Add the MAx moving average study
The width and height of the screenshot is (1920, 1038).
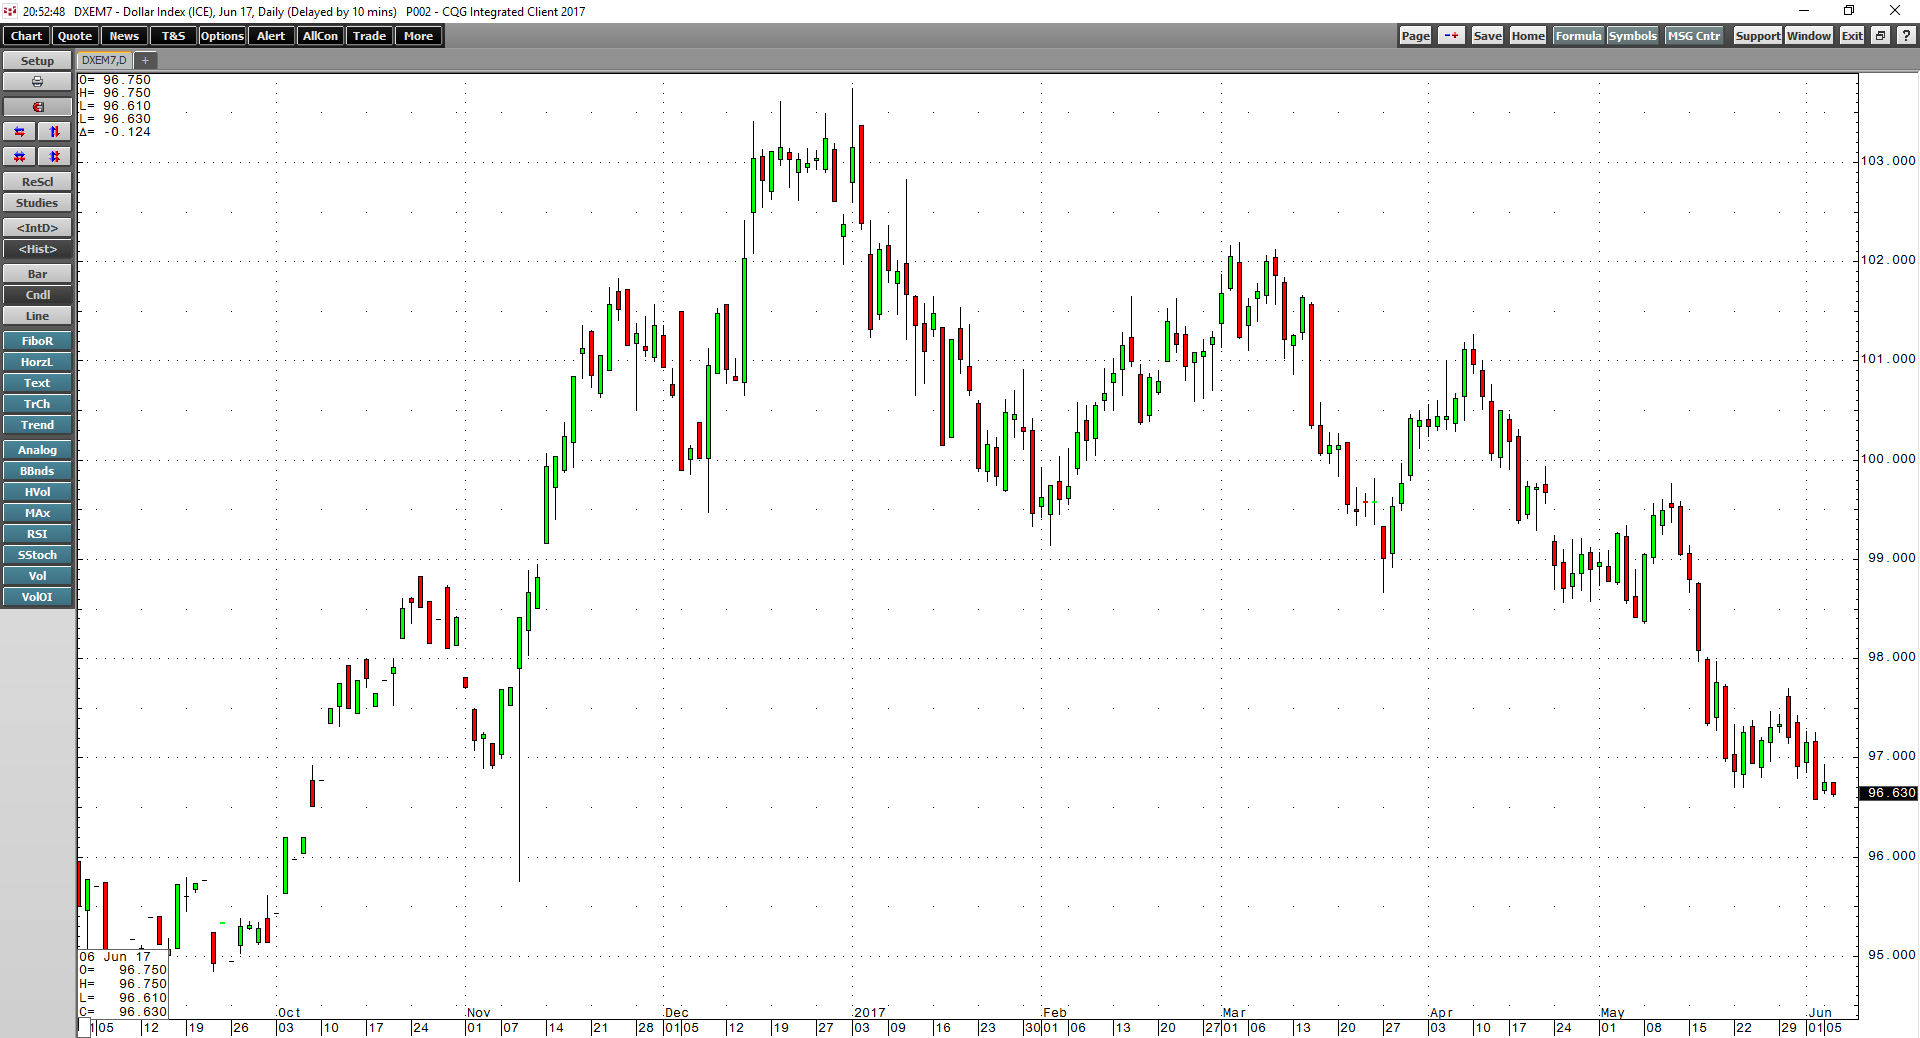tap(37, 513)
